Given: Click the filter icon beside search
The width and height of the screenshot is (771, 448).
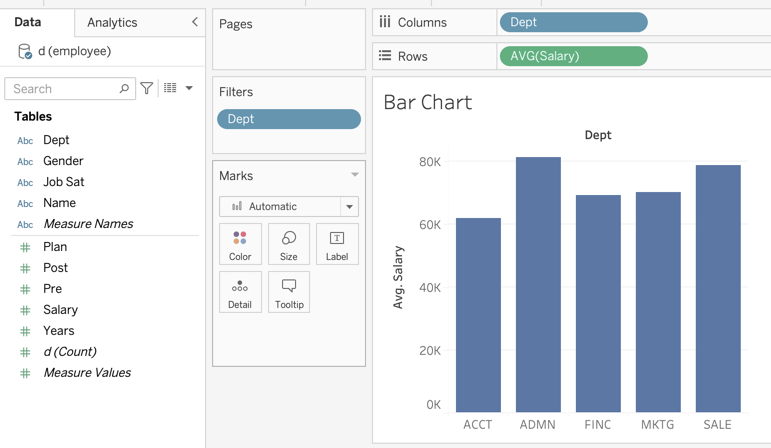Looking at the screenshot, I should click(147, 89).
